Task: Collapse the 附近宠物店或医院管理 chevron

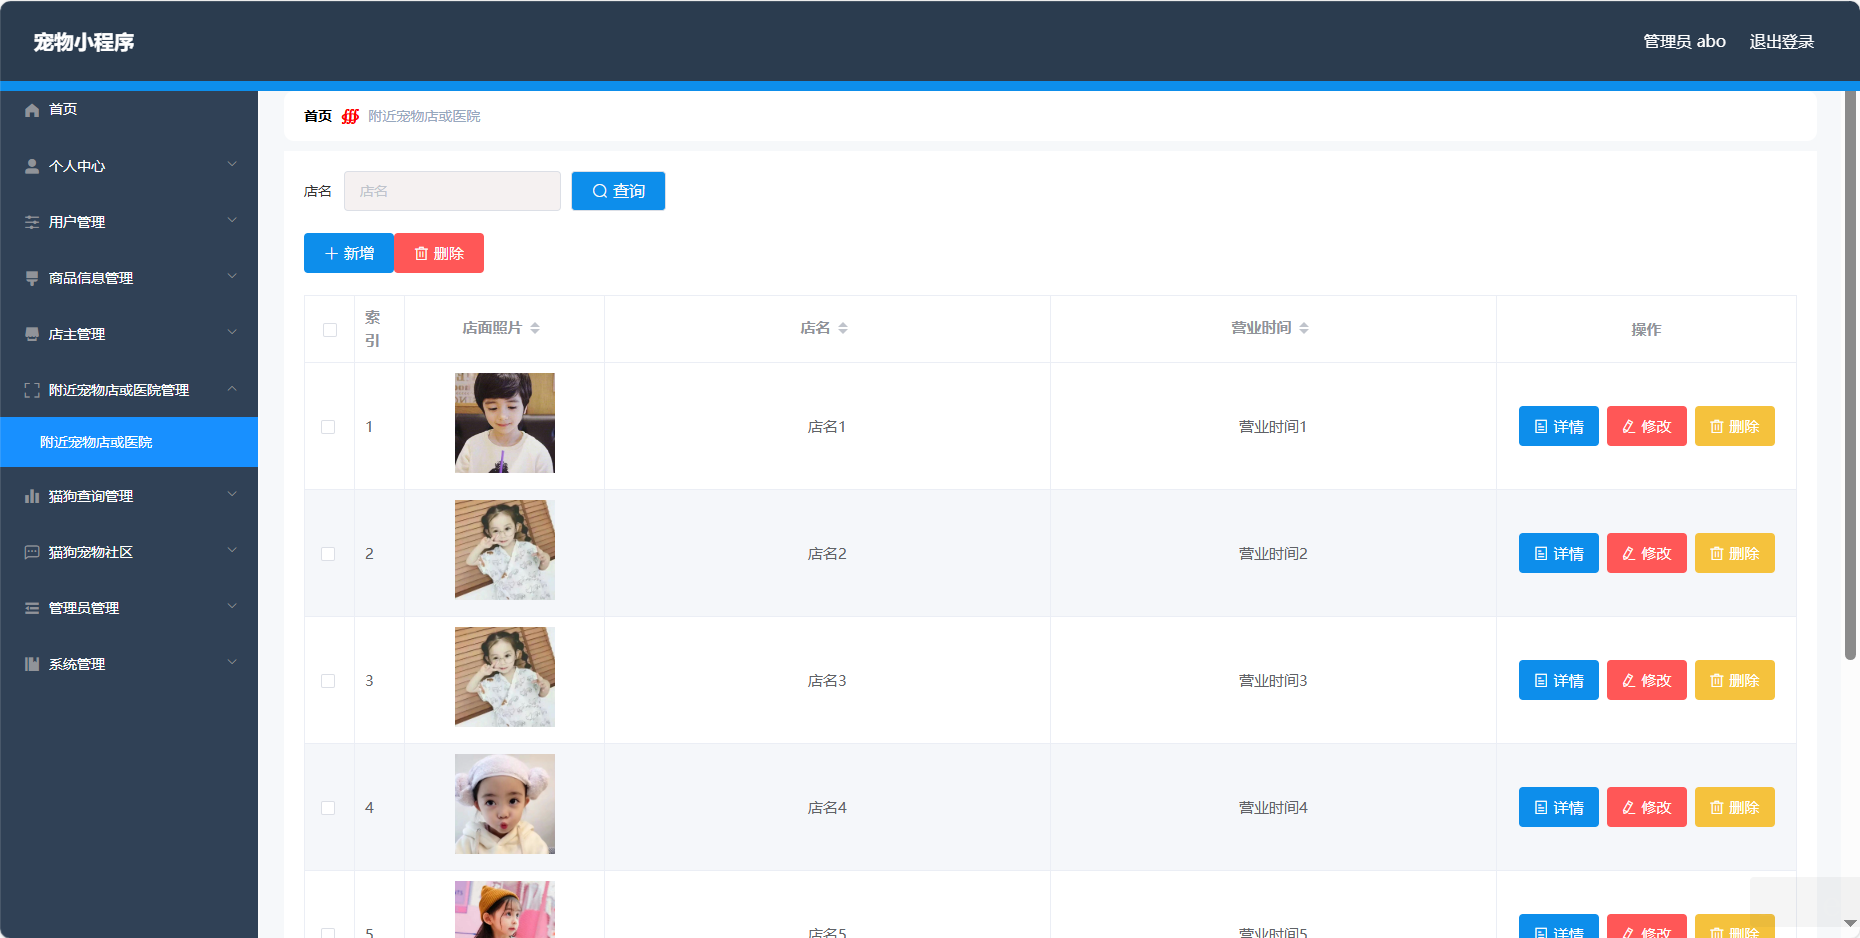Action: [232, 388]
